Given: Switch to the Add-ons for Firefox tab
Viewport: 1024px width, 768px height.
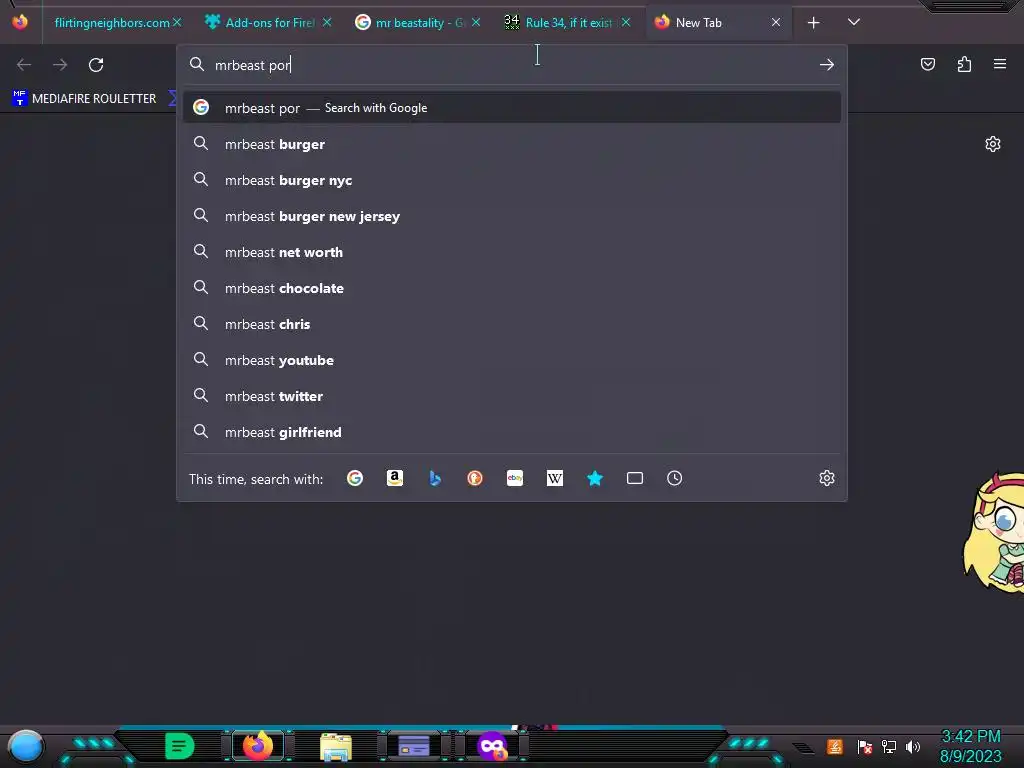Looking at the screenshot, I should (x=269, y=23).
